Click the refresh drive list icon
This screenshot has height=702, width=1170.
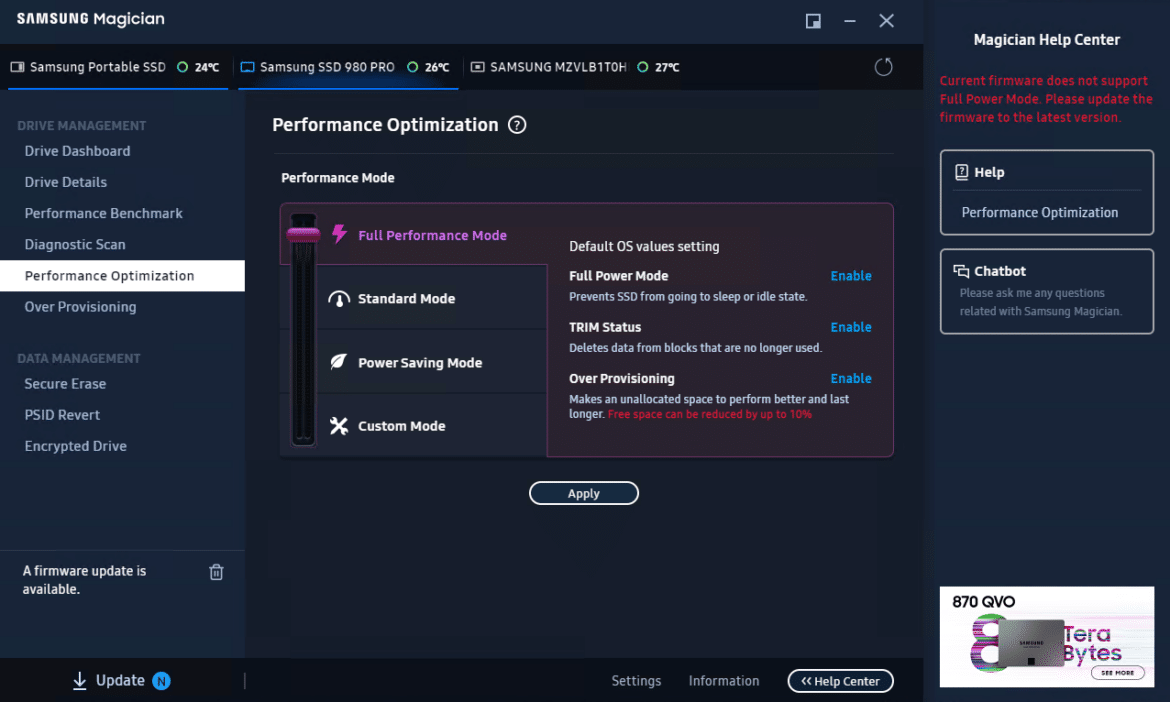883,67
